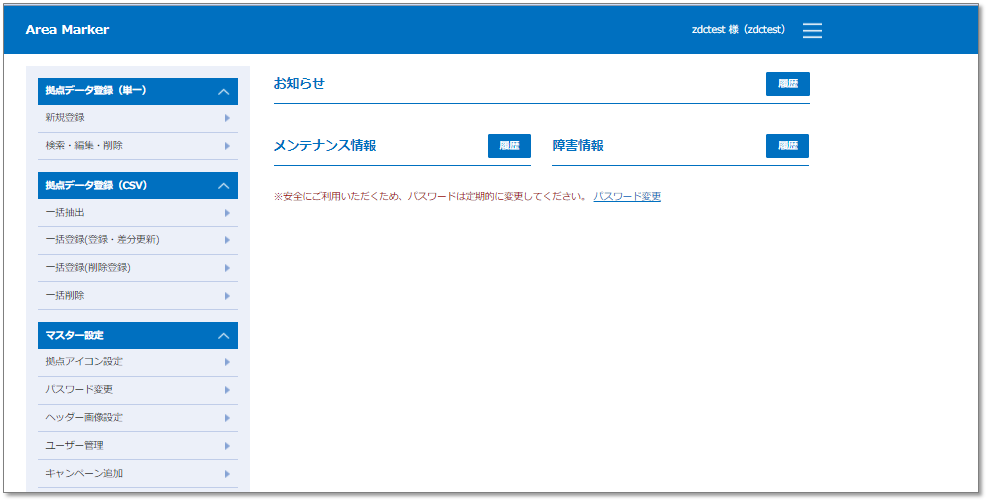Click arrow icon beside ユーザー管理

[x=227, y=446]
